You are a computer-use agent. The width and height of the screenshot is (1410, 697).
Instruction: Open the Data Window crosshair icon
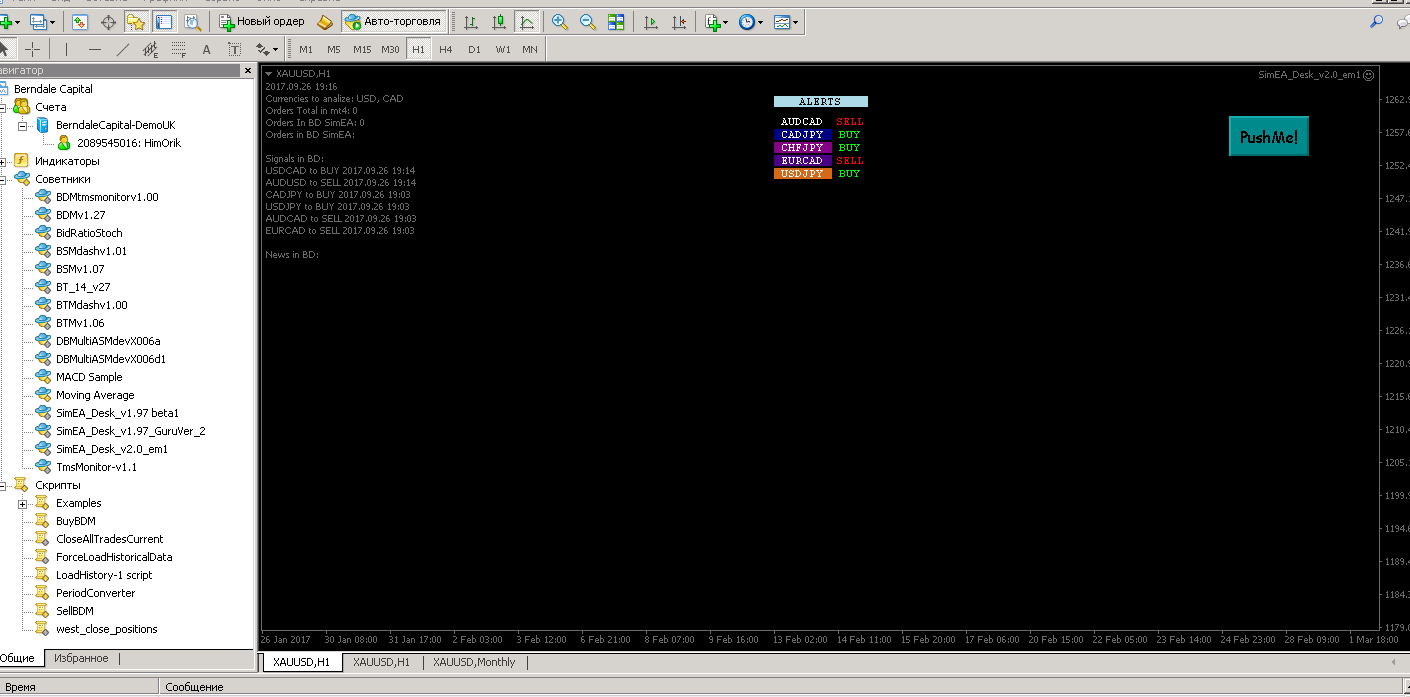pyautogui.click(x=108, y=21)
